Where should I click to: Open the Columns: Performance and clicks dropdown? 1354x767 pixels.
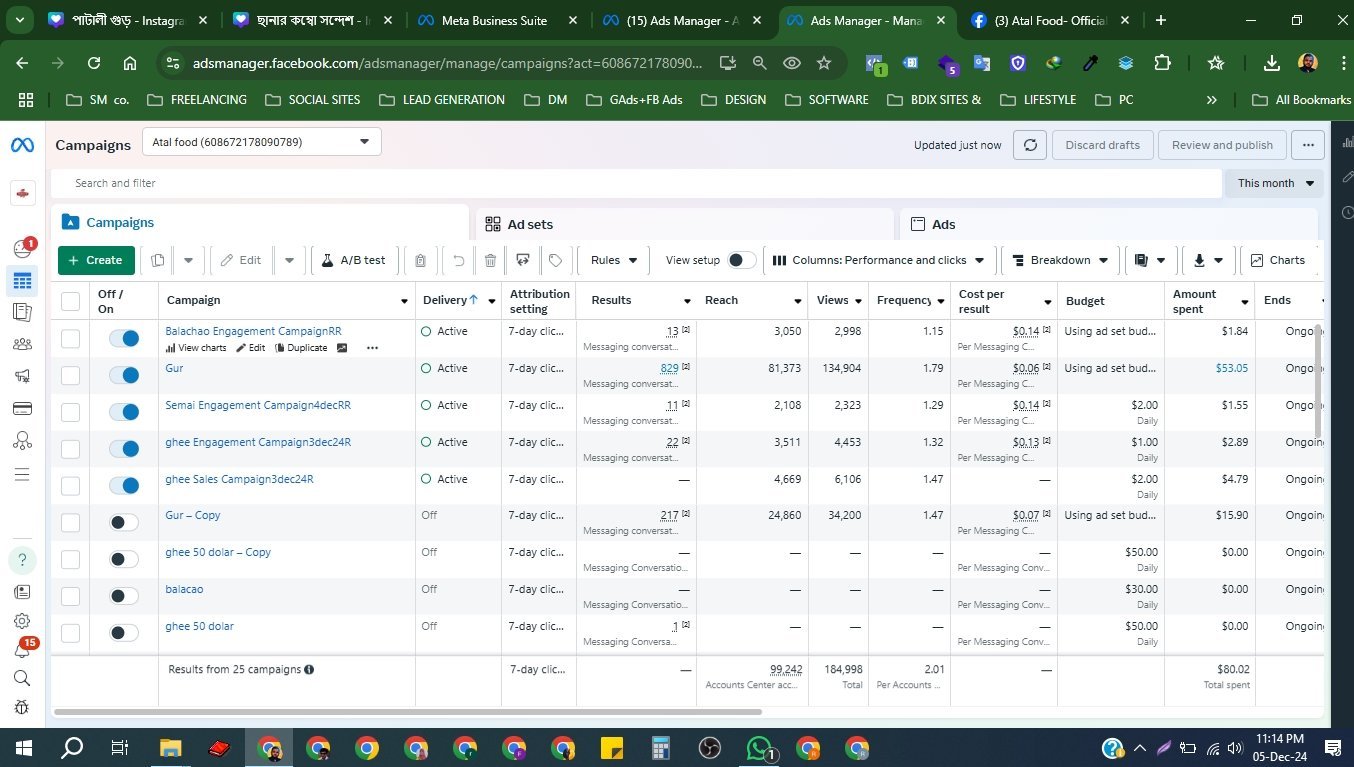(878, 260)
